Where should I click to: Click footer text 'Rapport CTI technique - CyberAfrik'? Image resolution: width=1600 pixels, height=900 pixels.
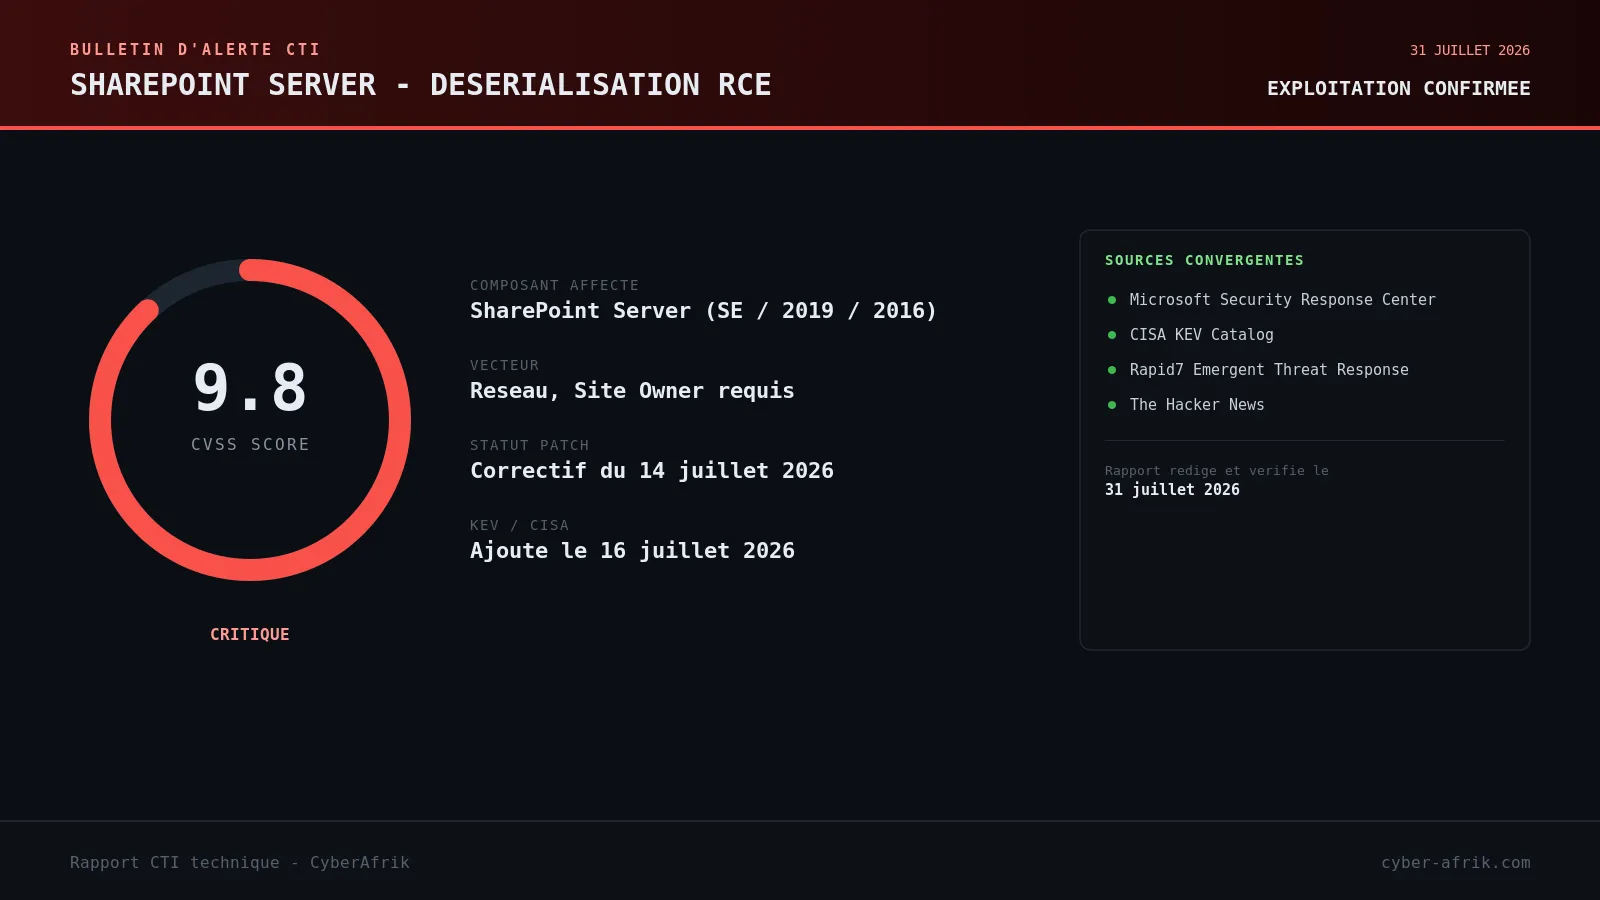[x=240, y=862]
